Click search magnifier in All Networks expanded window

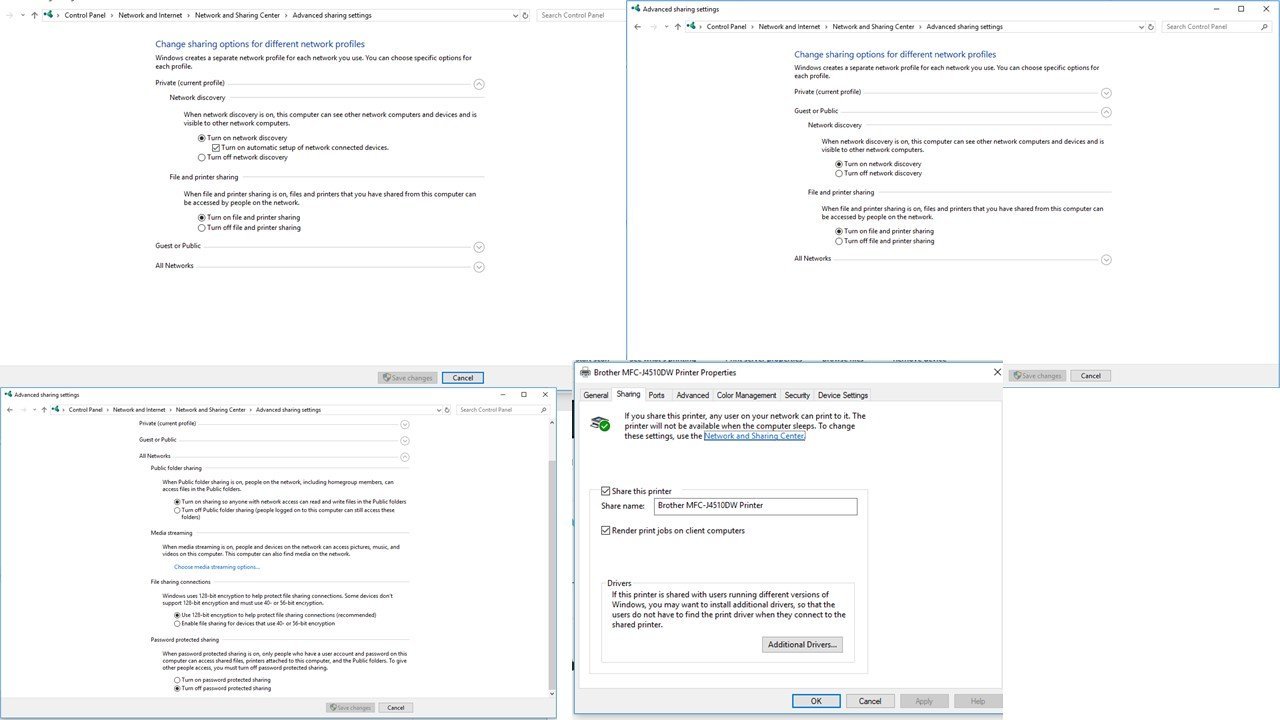(x=544, y=410)
